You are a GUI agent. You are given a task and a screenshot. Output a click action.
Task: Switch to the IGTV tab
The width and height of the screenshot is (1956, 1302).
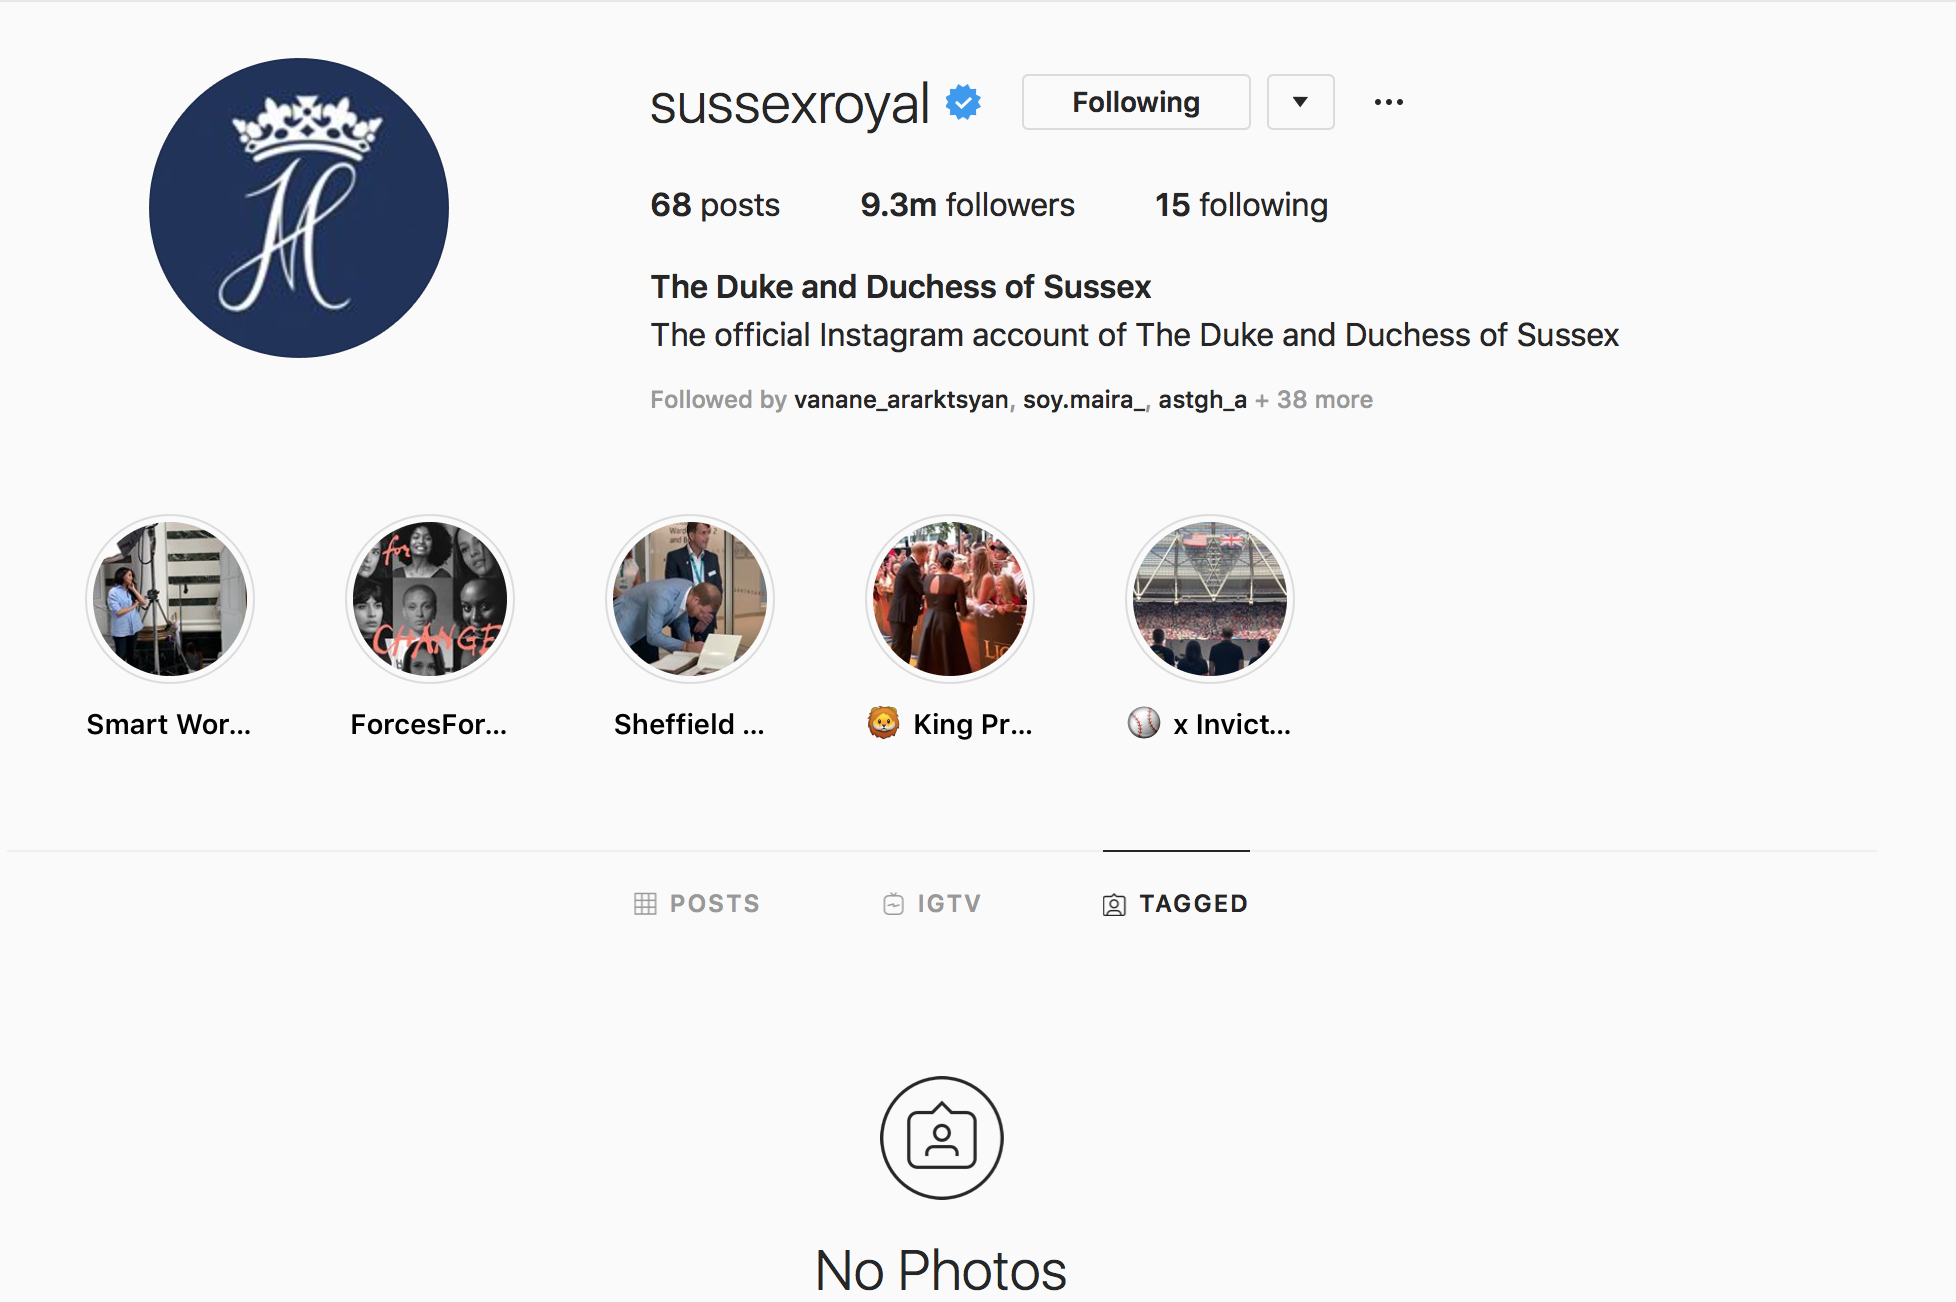[x=932, y=904]
